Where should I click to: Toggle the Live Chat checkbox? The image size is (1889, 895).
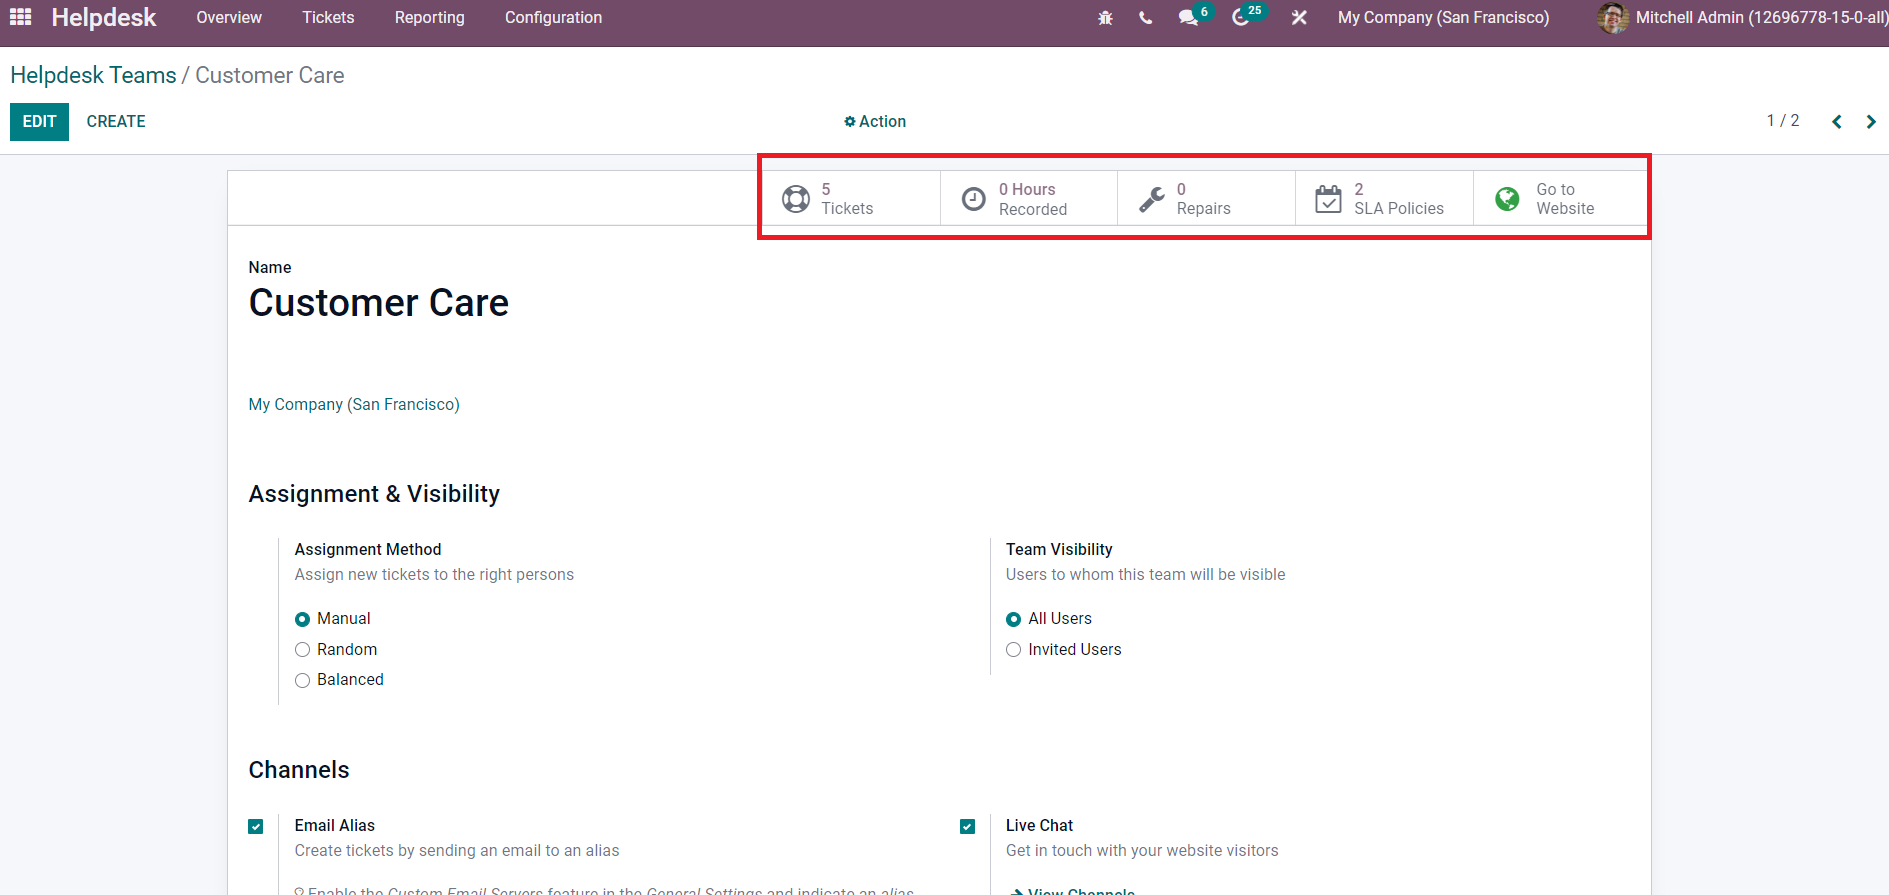[967, 826]
